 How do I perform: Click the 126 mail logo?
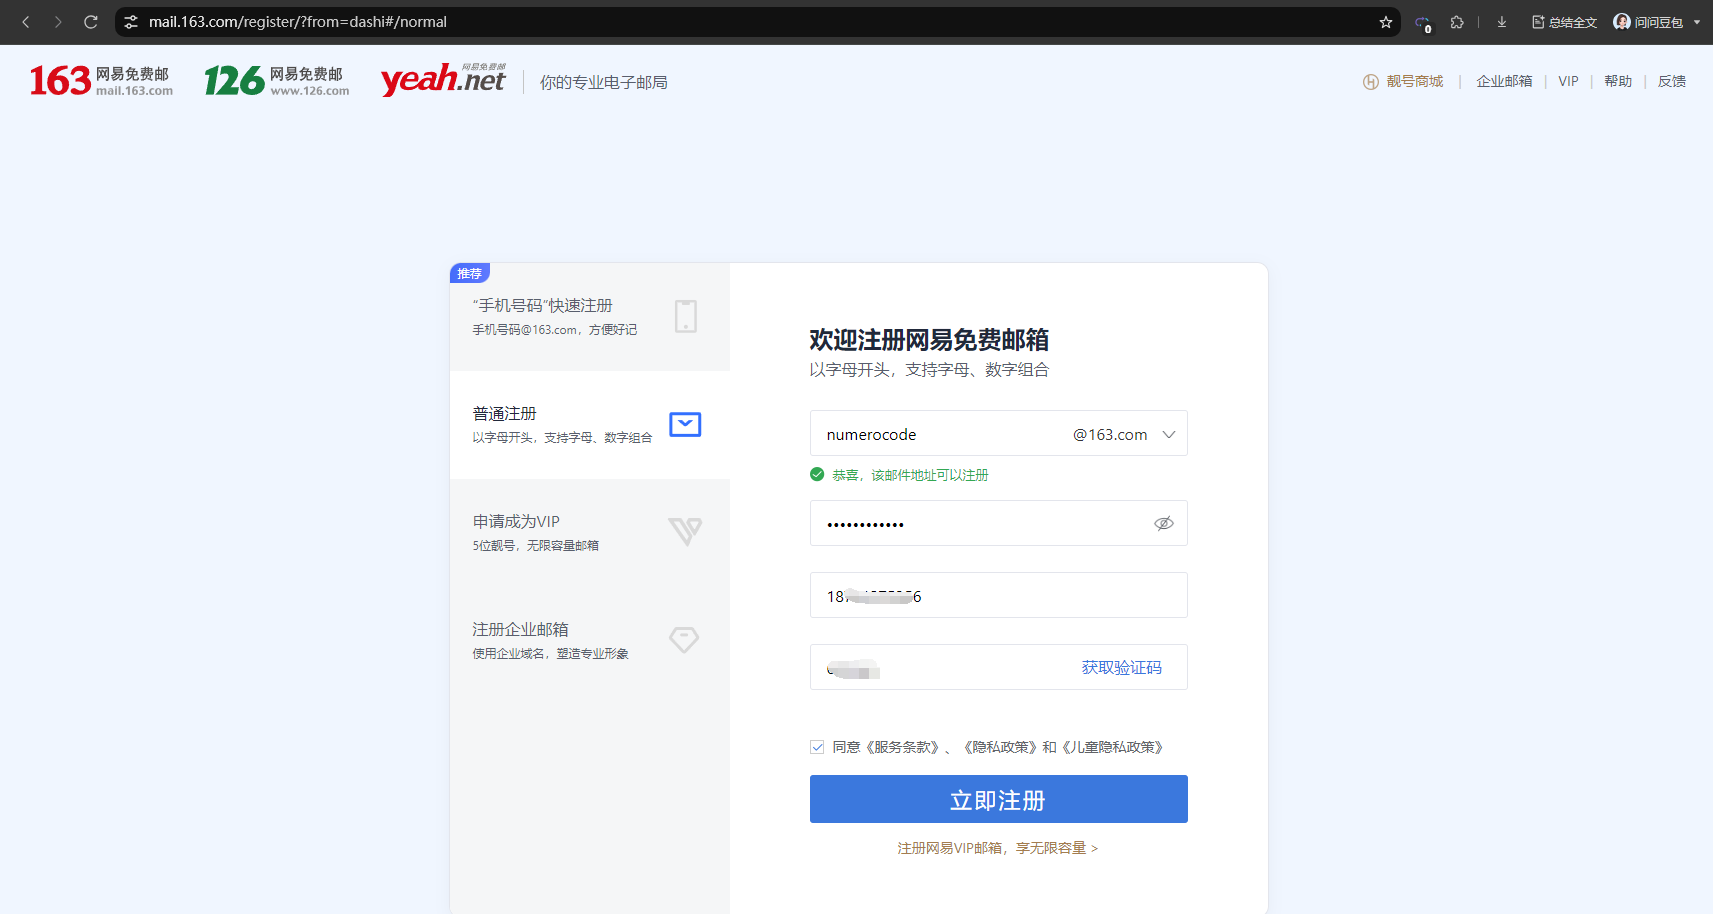click(276, 81)
